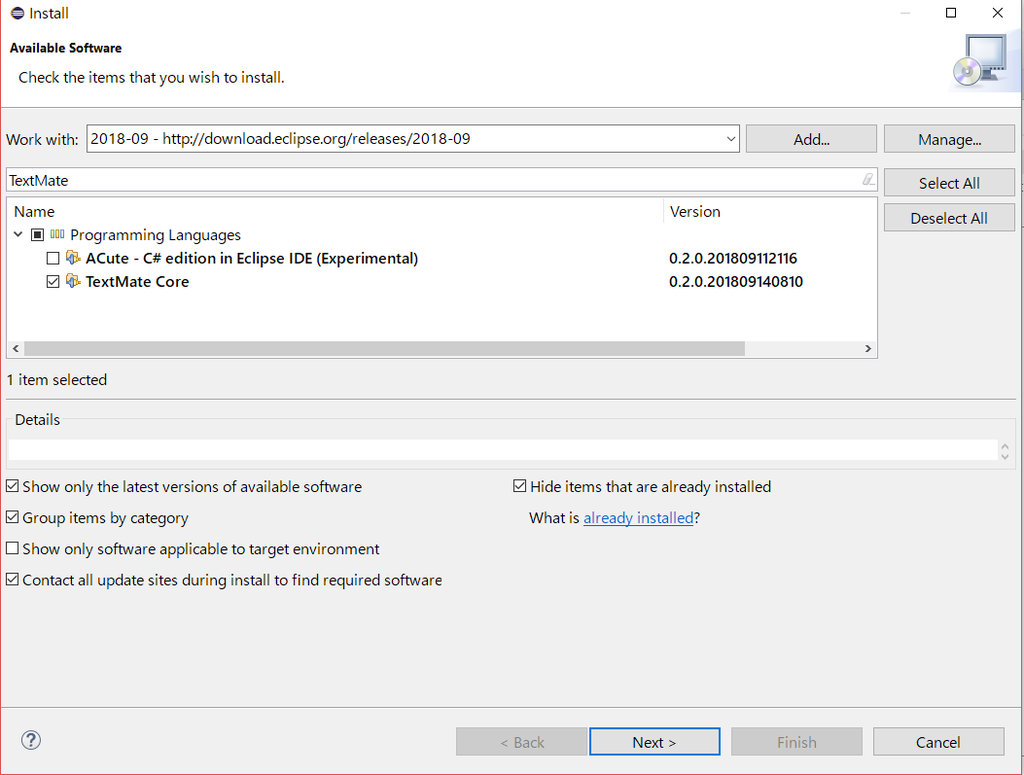The height and width of the screenshot is (775, 1024).
Task: Select the Programming Languages category label
Action: pos(155,235)
